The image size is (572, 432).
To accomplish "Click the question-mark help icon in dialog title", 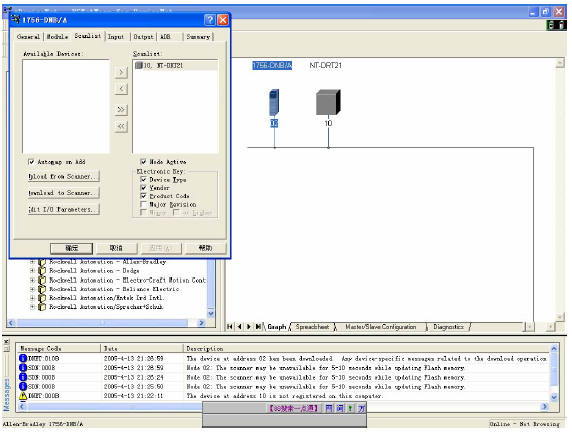I will 210,20.
